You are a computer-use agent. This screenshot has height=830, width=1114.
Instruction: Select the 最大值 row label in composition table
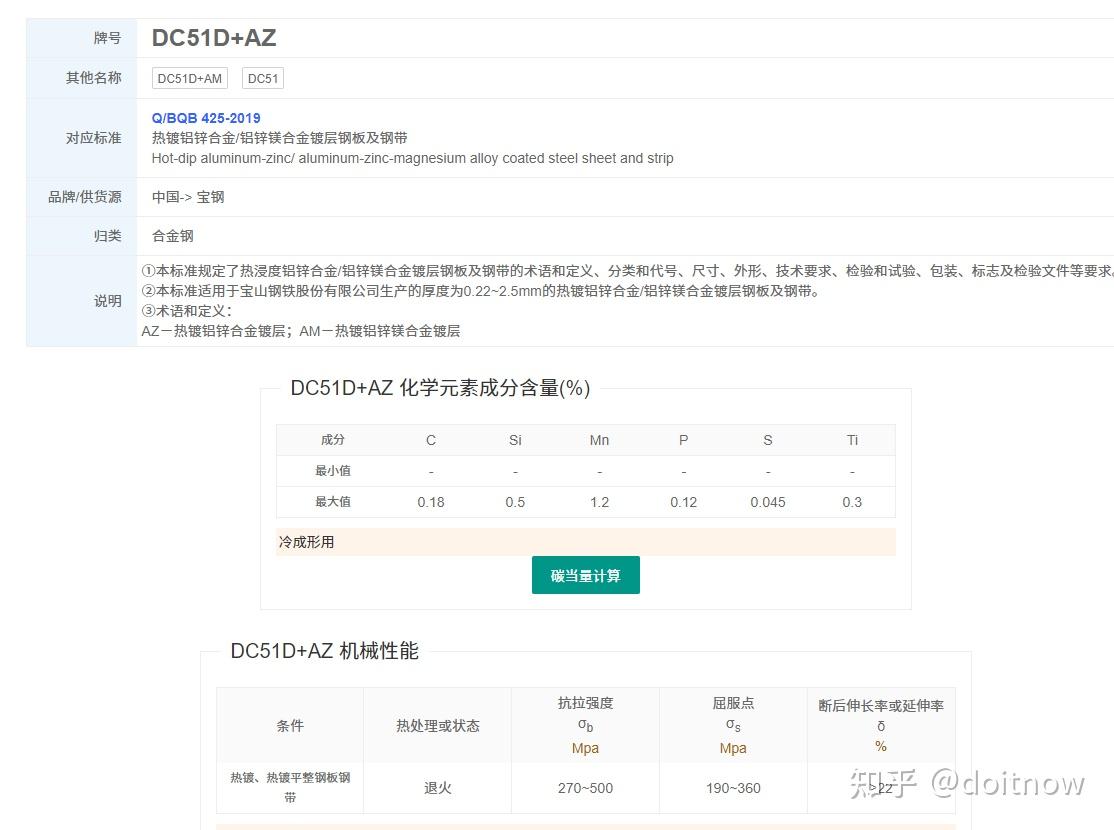click(x=333, y=501)
